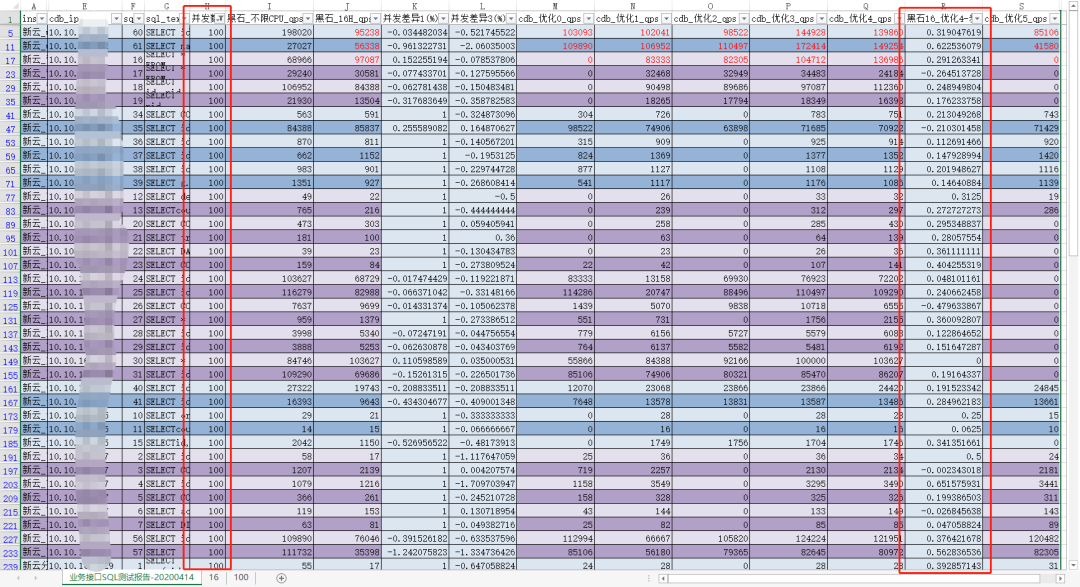The image size is (1080, 587).
Task: Click cell value 124224
Action: click(788, 539)
